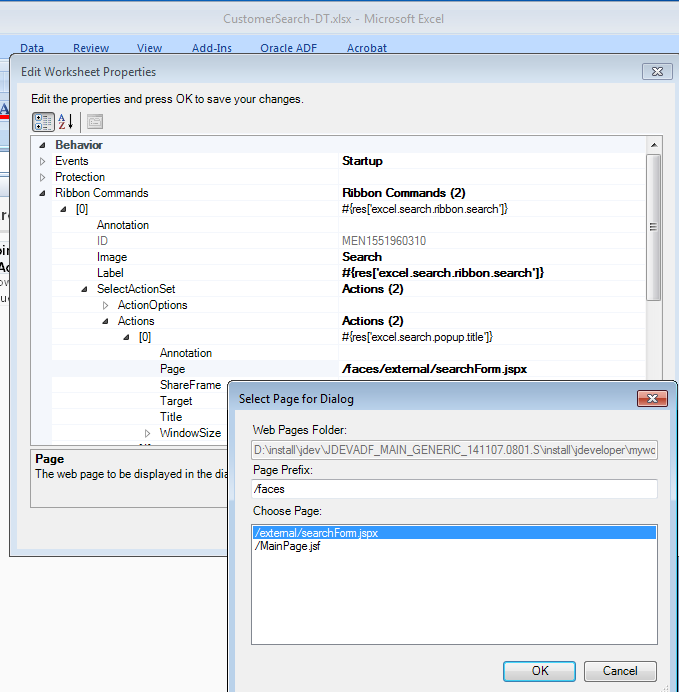This screenshot has width=679, height=692.
Task: Click the excel.search.popup.title value
Action: tap(417, 337)
